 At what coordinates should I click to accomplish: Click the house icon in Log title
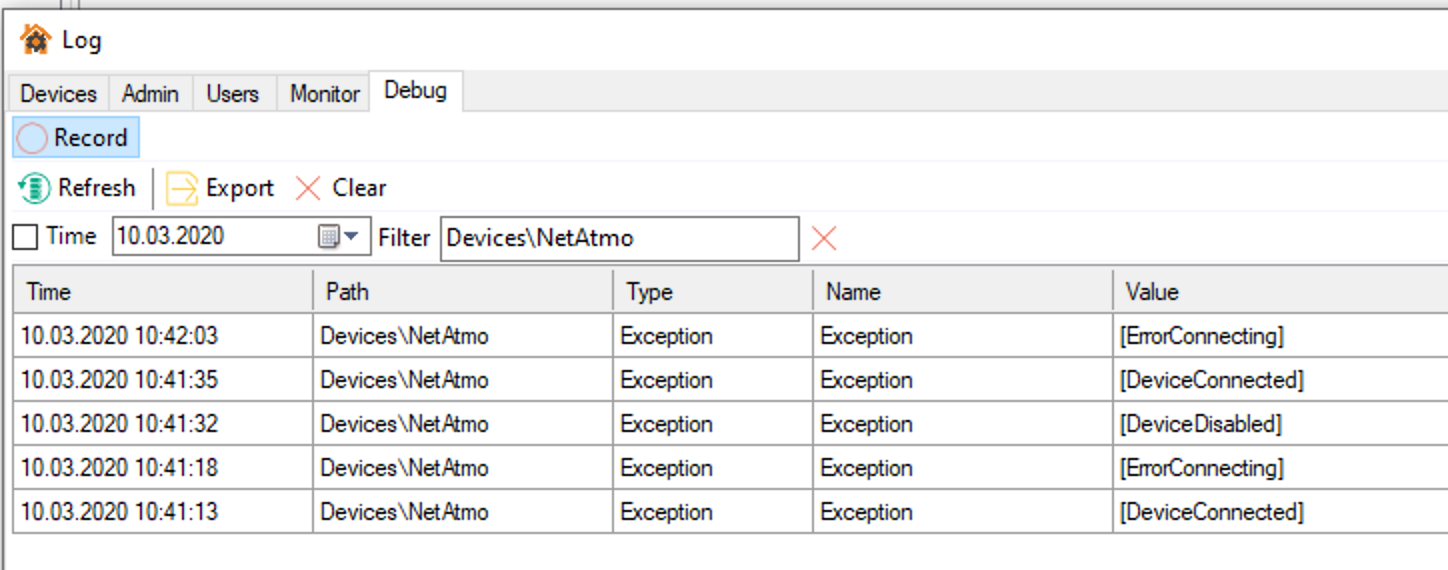pos(35,40)
